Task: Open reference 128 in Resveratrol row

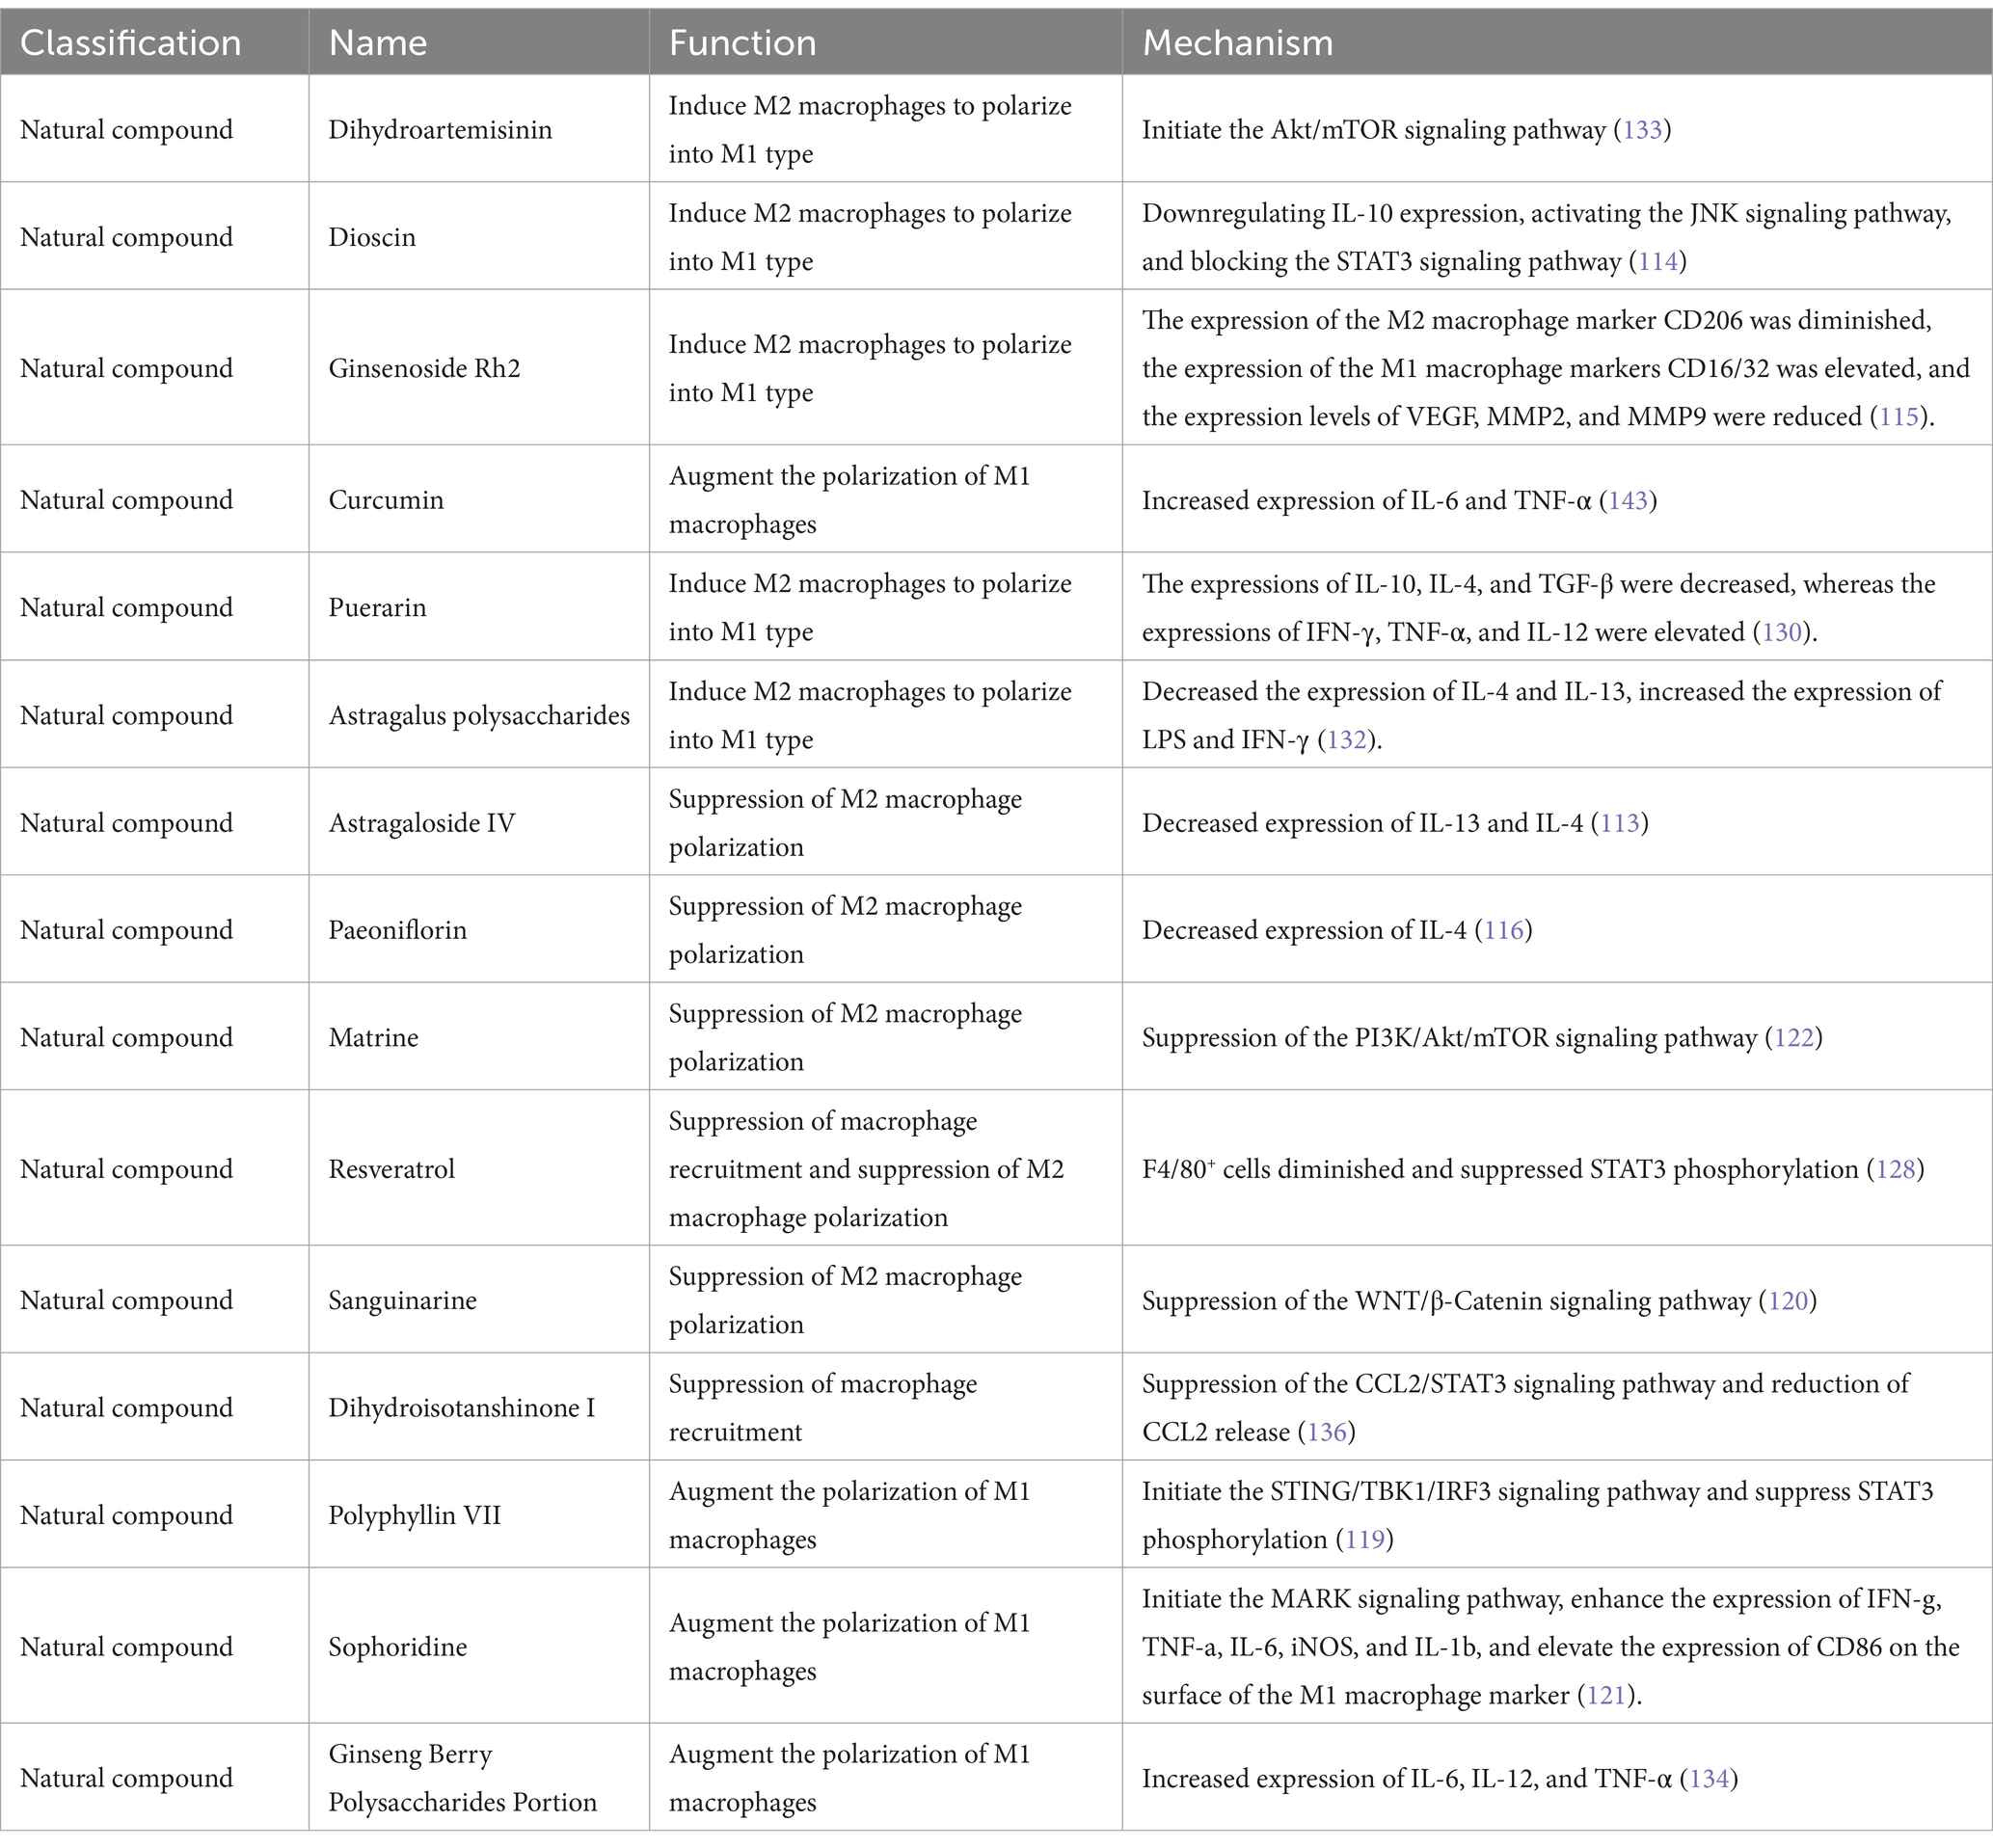Action: coord(1895,1170)
